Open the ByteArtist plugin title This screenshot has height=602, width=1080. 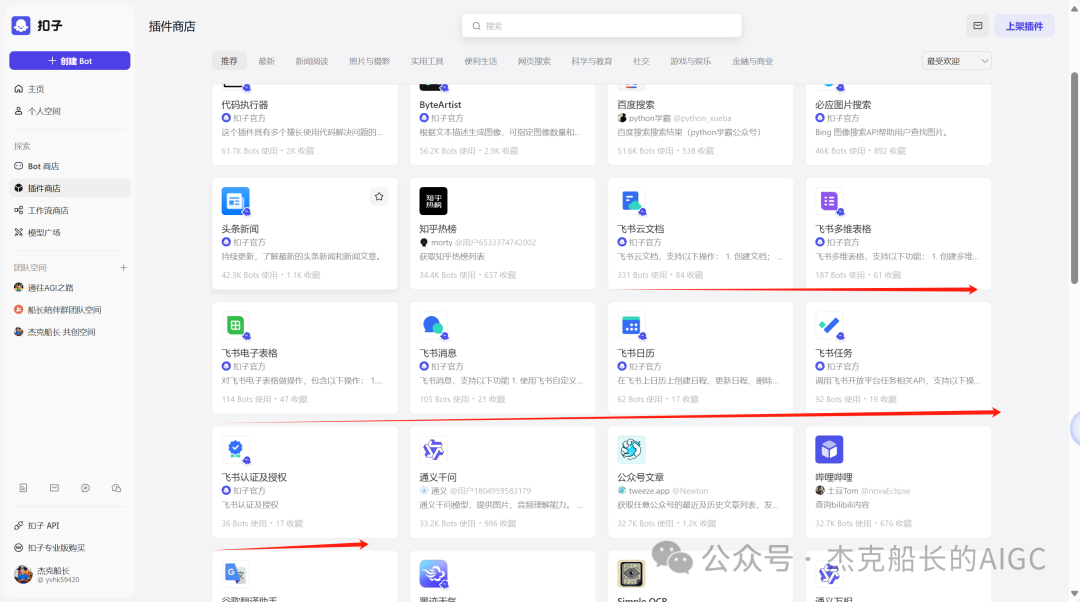click(x=440, y=105)
